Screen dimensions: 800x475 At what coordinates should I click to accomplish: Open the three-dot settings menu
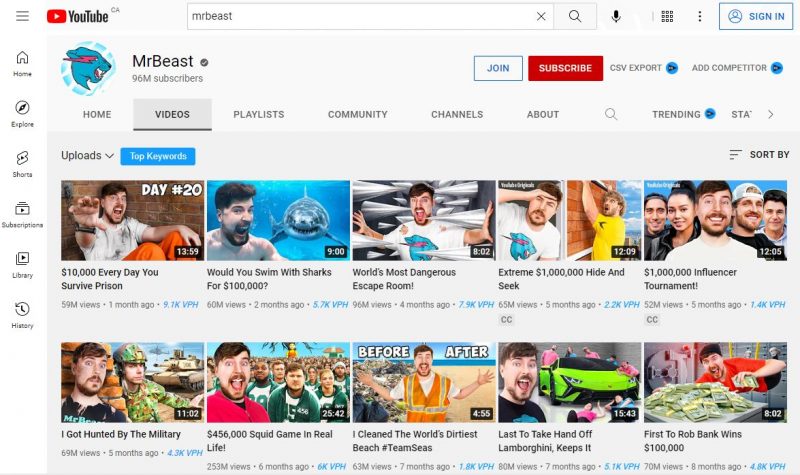699,16
